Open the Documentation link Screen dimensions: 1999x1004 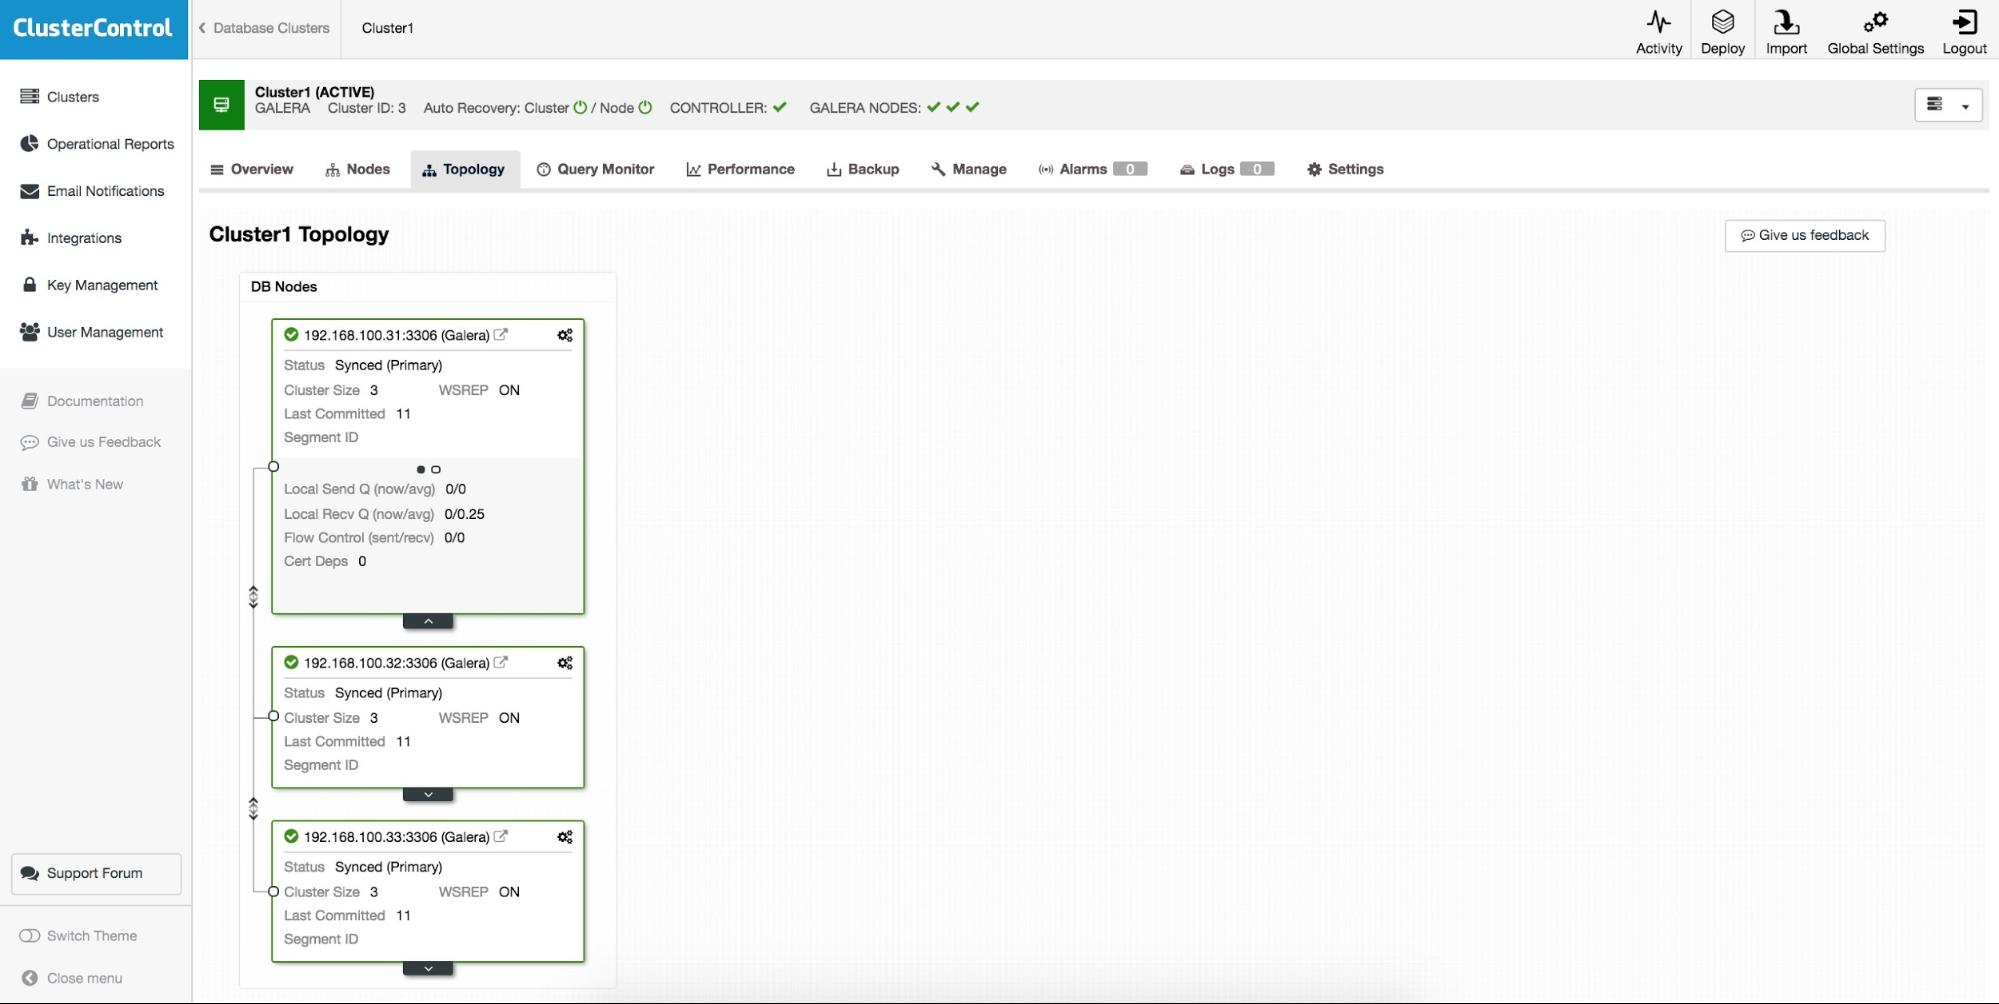82,401
